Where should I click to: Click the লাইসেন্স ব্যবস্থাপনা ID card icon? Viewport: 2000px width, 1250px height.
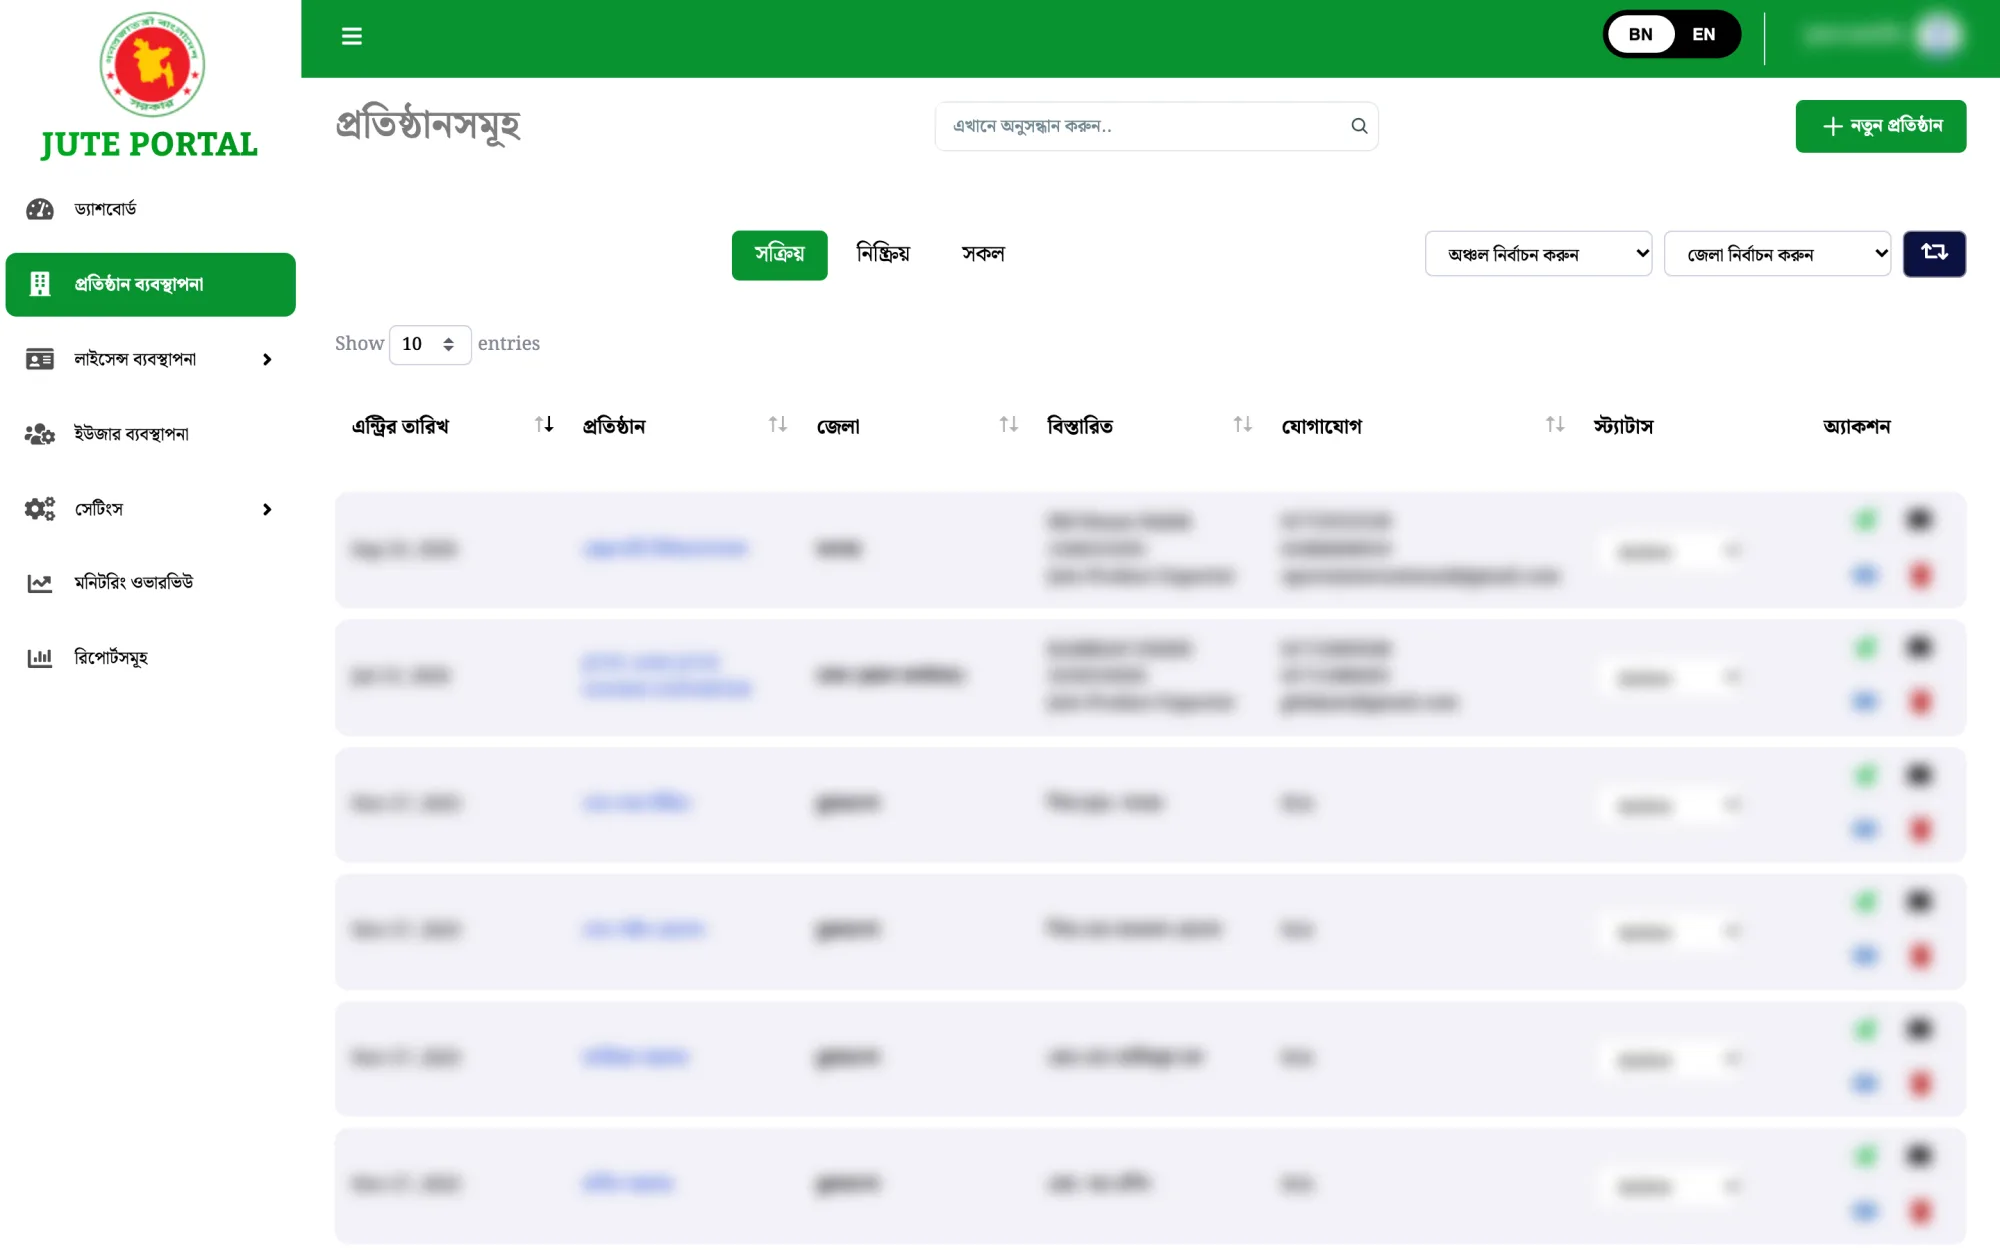pyautogui.click(x=40, y=359)
